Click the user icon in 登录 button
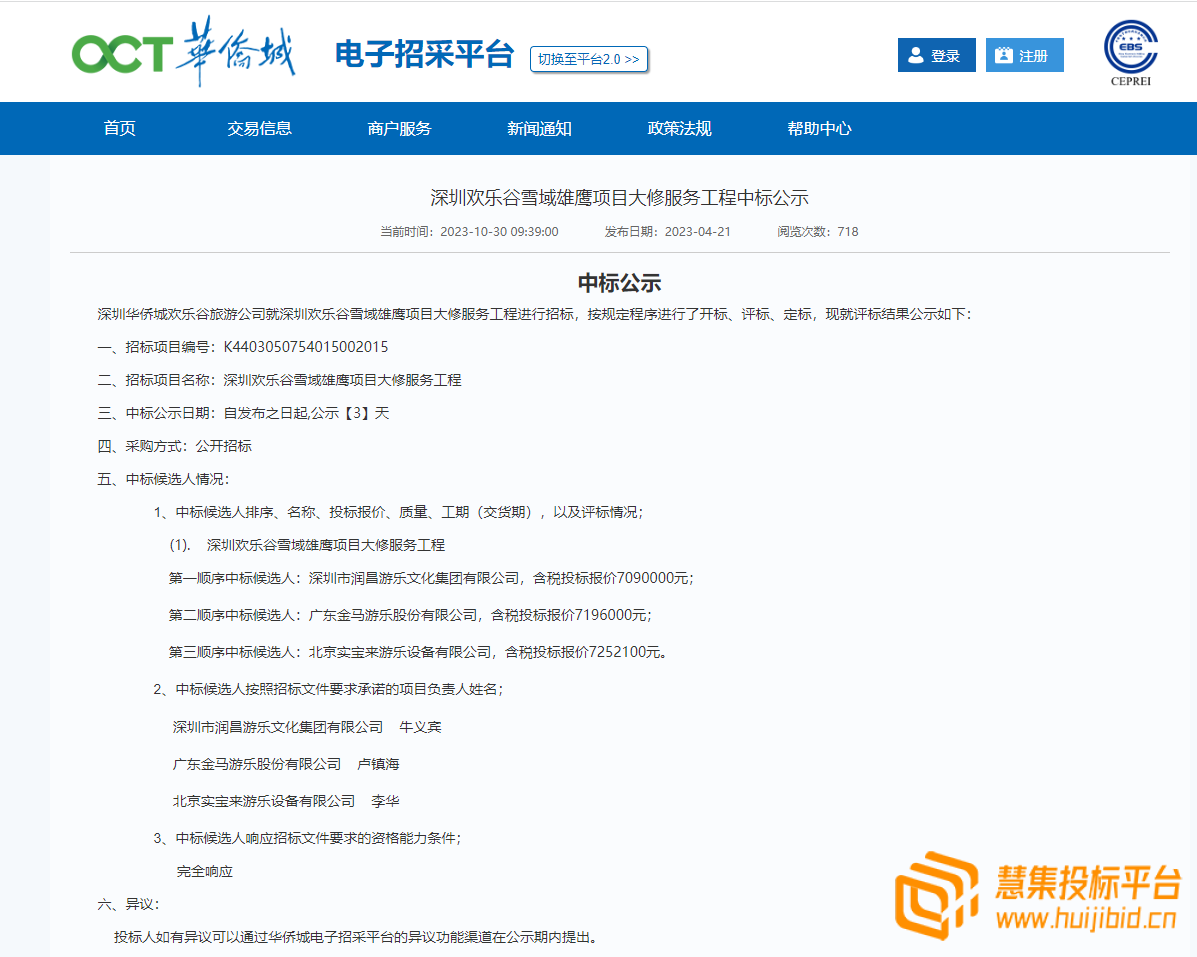Screen dimensions: 1197x957 pyautogui.click(x=916, y=56)
